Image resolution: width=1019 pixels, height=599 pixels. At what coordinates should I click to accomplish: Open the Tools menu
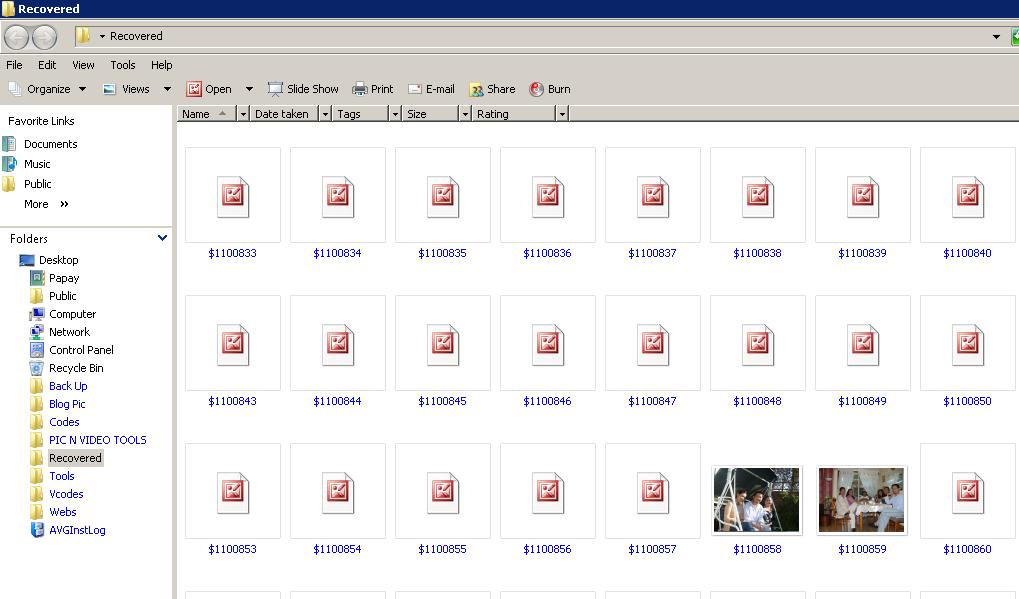point(123,65)
